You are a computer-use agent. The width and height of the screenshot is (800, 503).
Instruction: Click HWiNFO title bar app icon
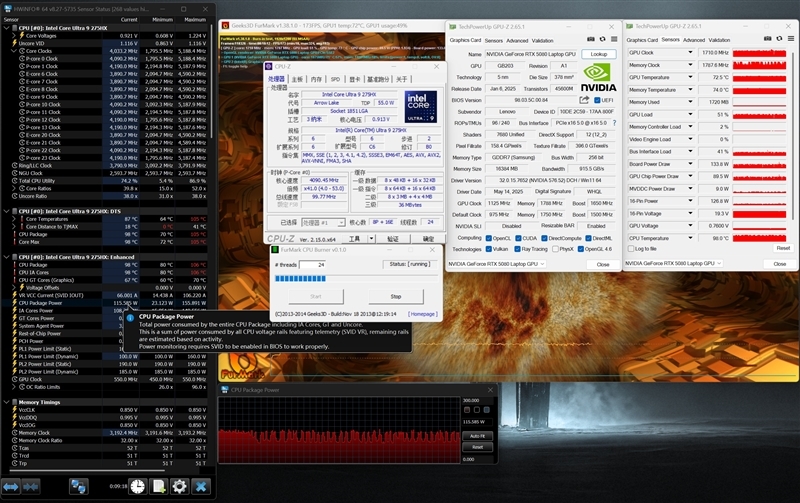pos(7,9)
